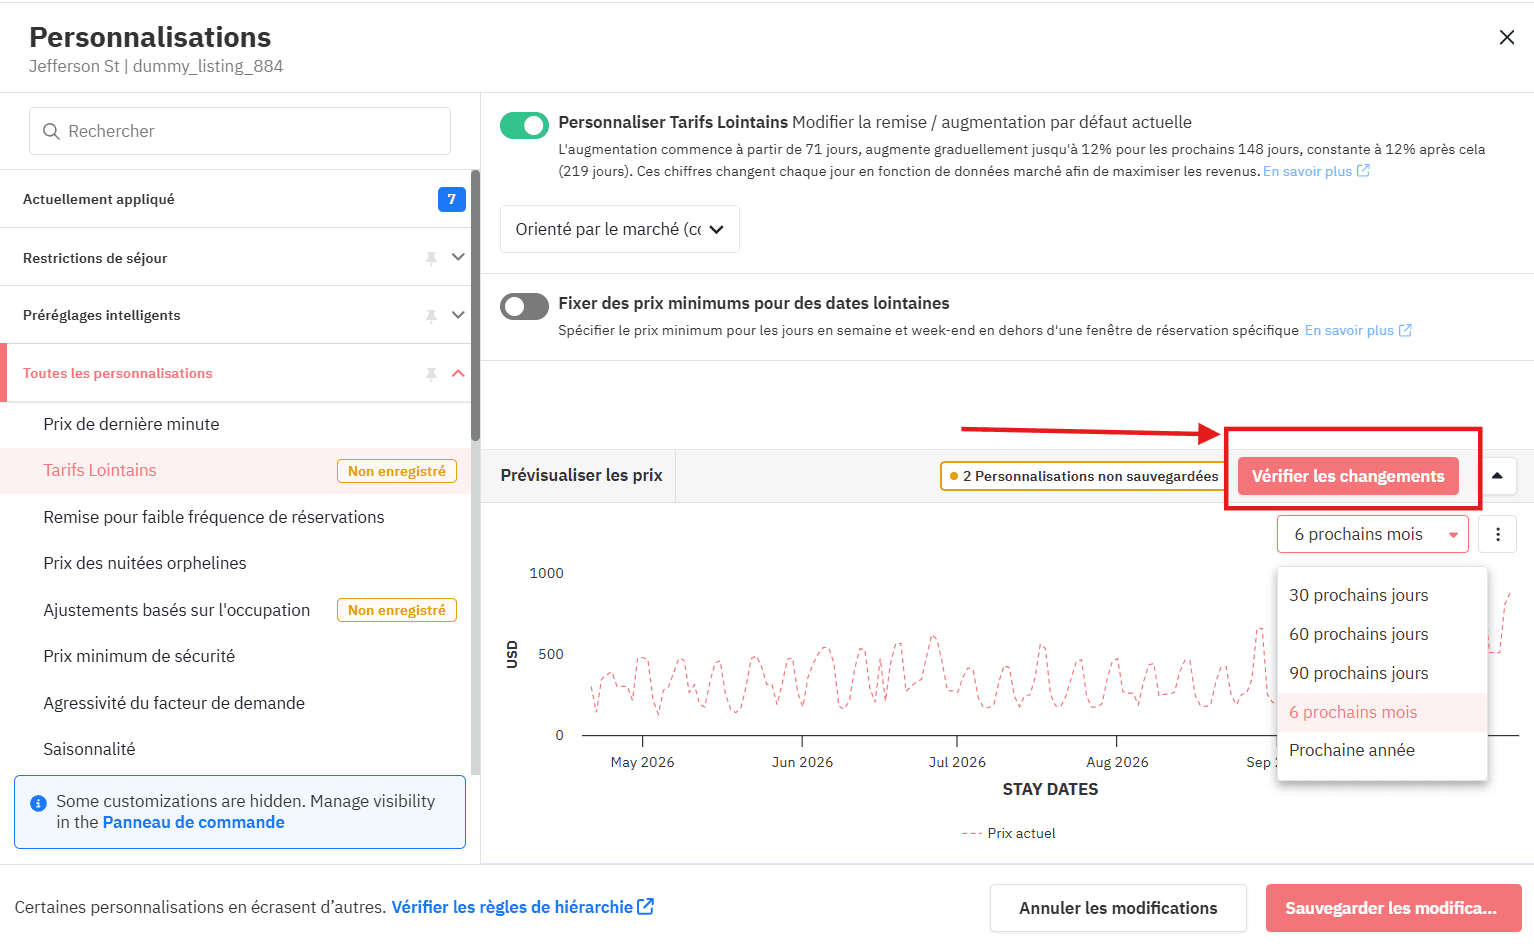Image resolution: width=1534 pixels, height=948 pixels.
Task: Click the pin icon beside Toutes les personnalisations
Action: click(431, 374)
